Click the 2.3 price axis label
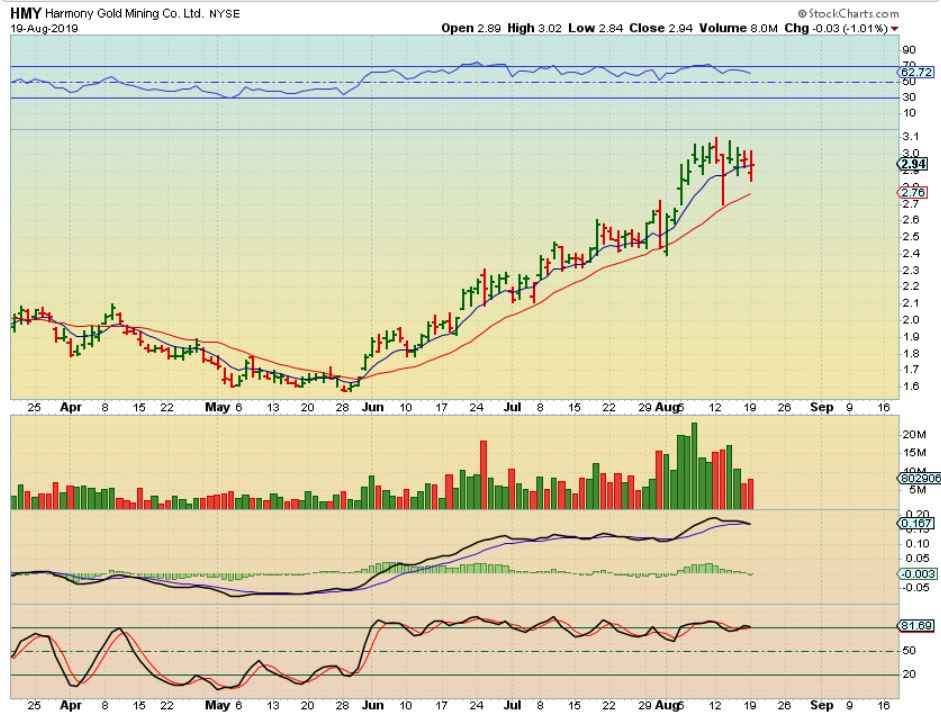This screenshot has height=719, width=941. pyautogui.click(x=910, y=270)
